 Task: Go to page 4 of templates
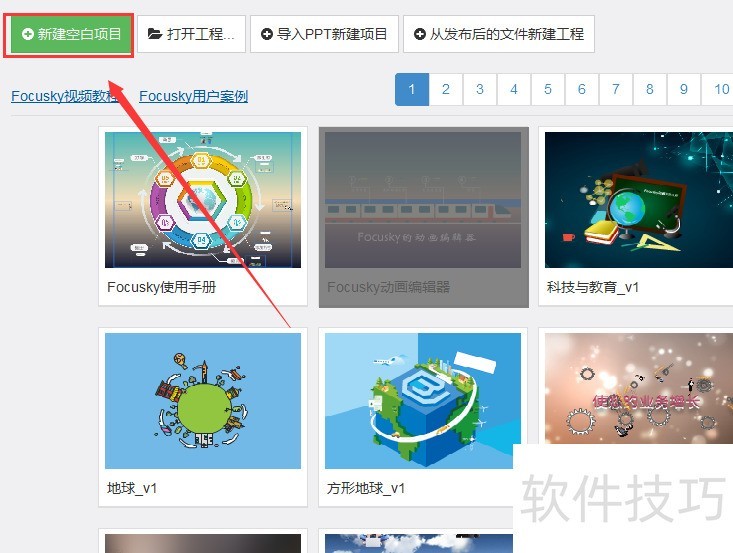514,89
